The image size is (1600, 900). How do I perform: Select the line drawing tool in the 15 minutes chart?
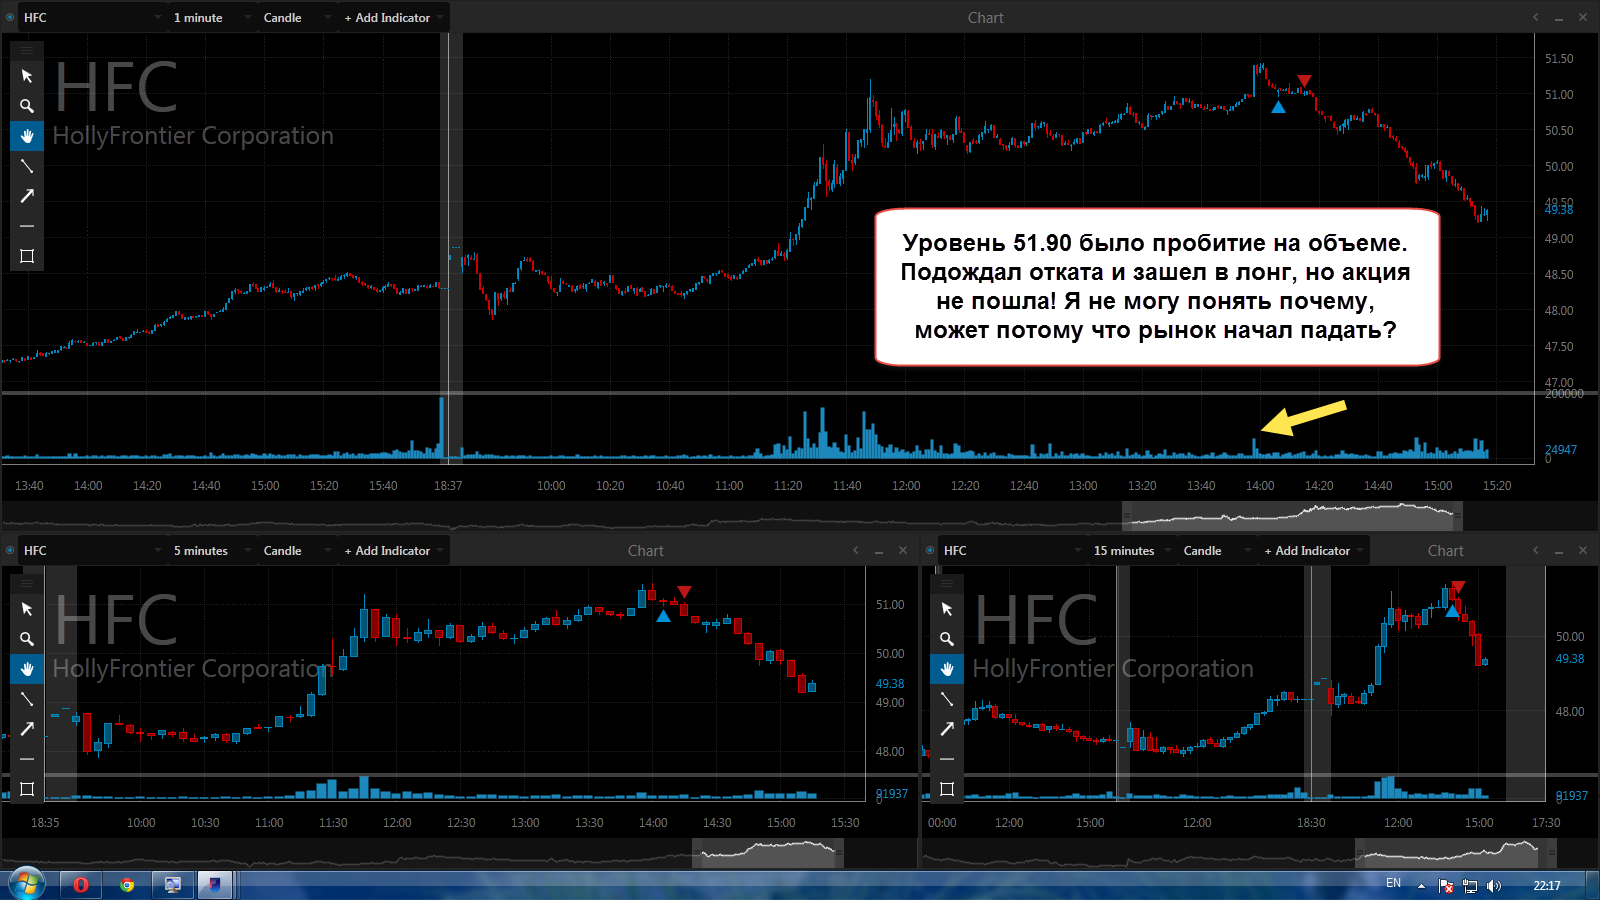[947, 699]
